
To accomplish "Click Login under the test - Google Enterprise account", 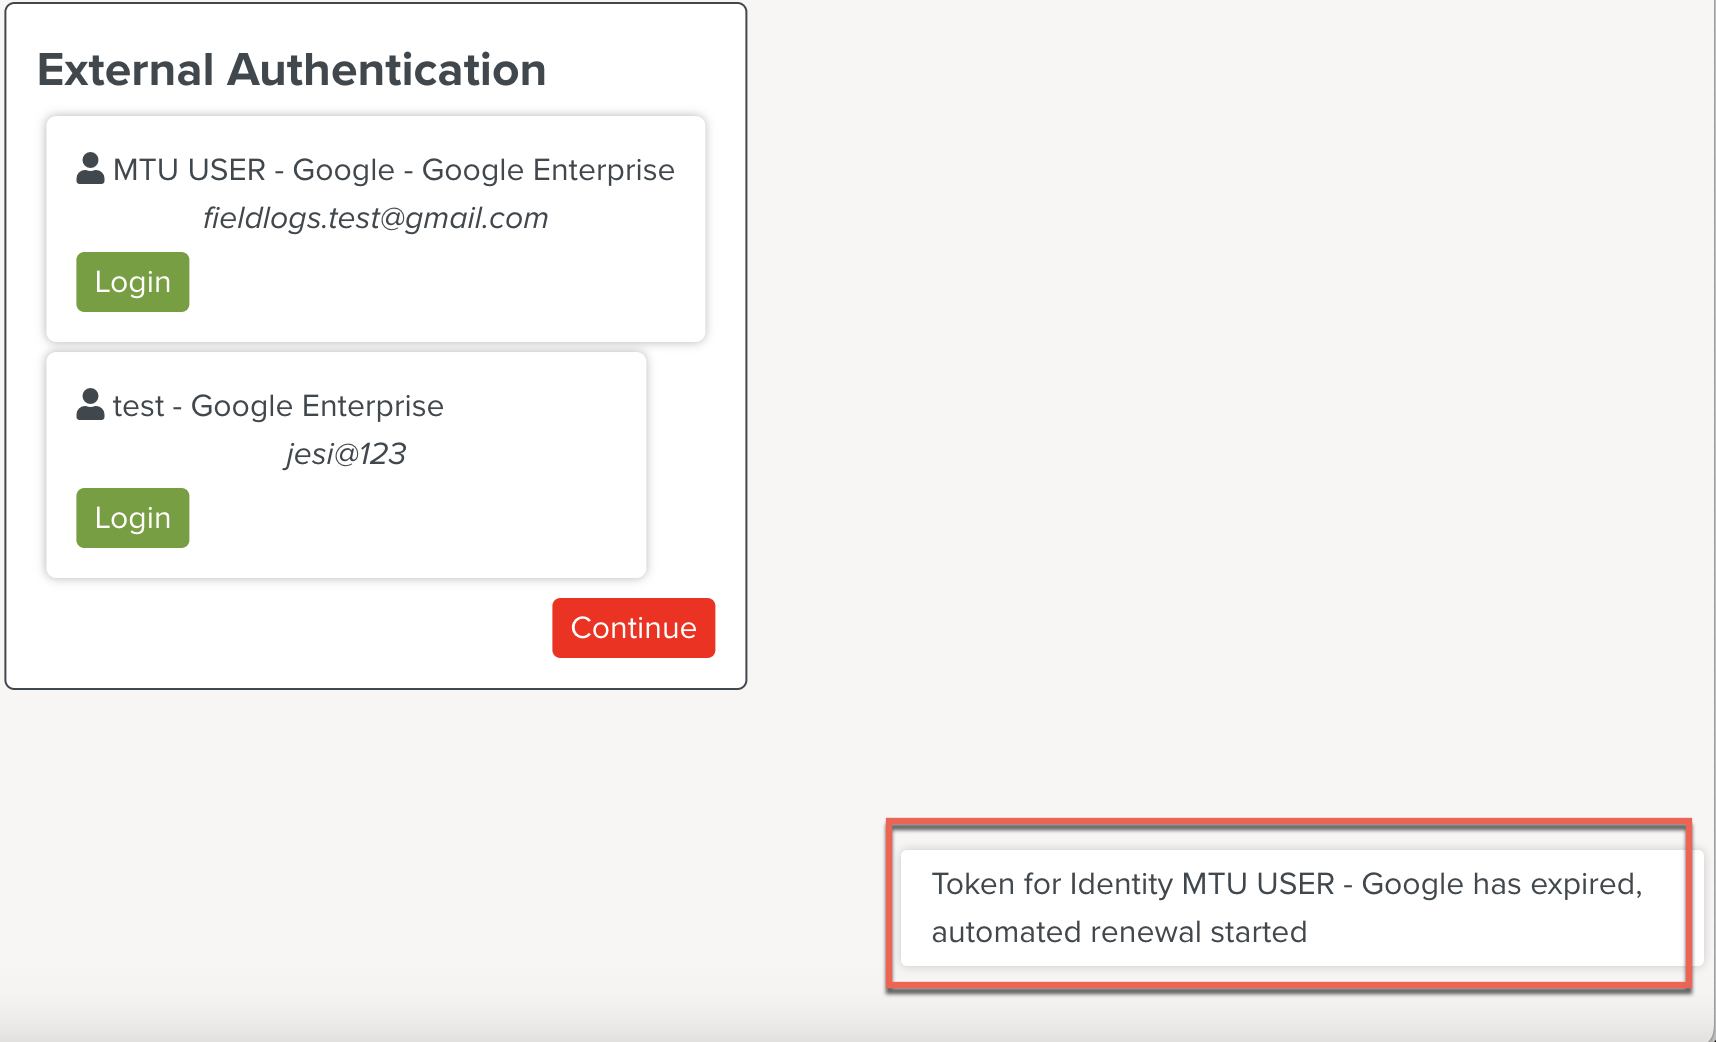I will click(132, 517).
